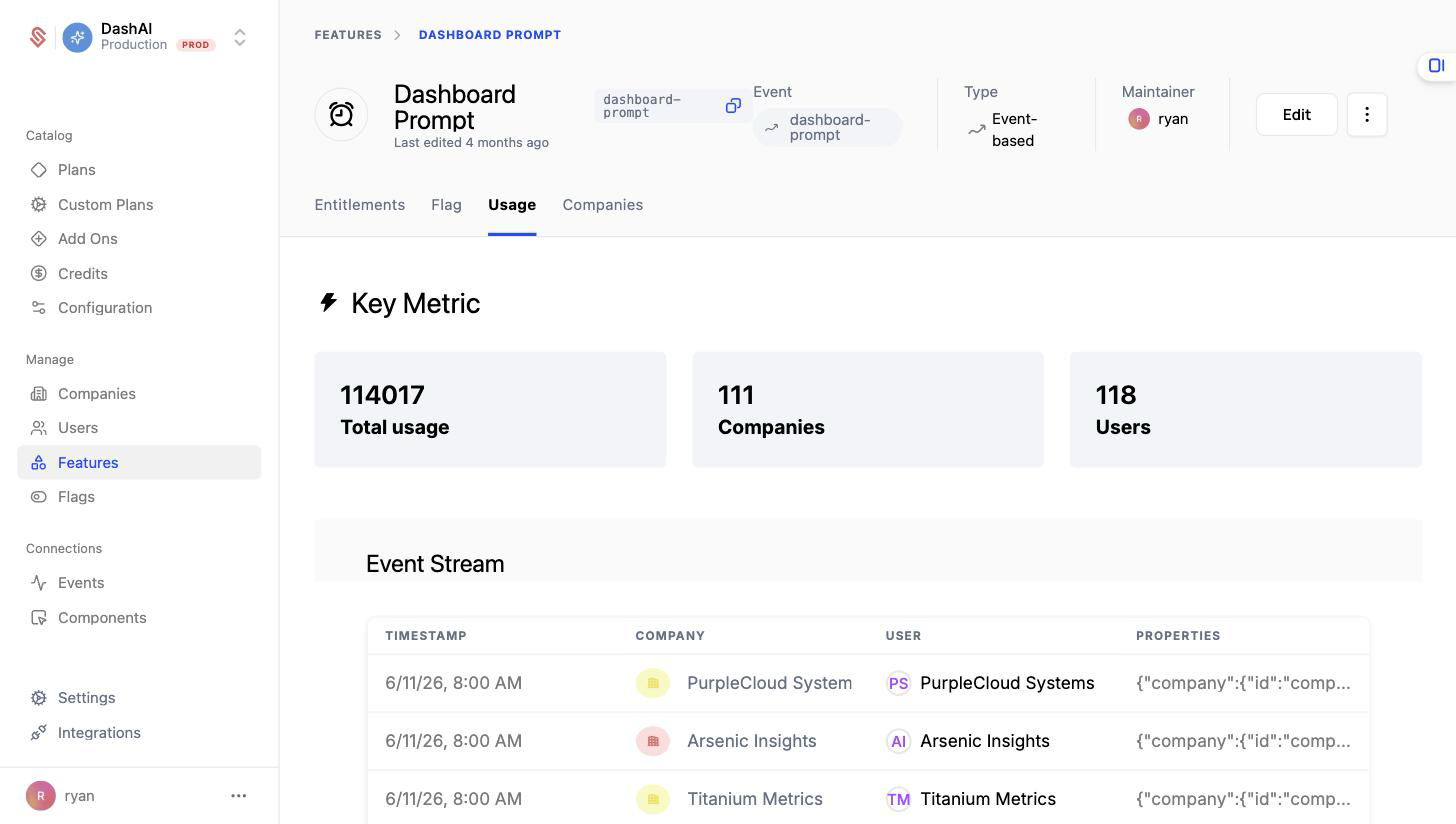Click Arsenic Insights row properties JSON

(1243, 742)
